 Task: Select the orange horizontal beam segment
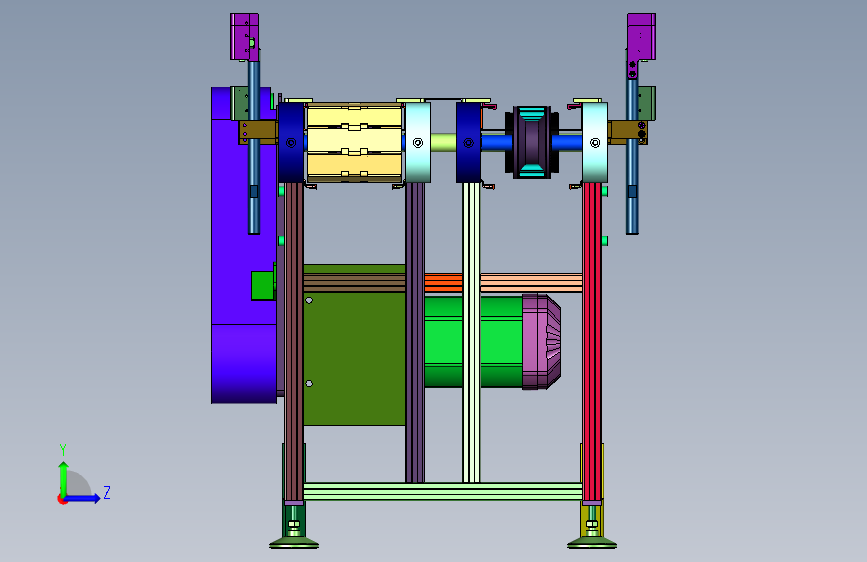coord(443,283)
